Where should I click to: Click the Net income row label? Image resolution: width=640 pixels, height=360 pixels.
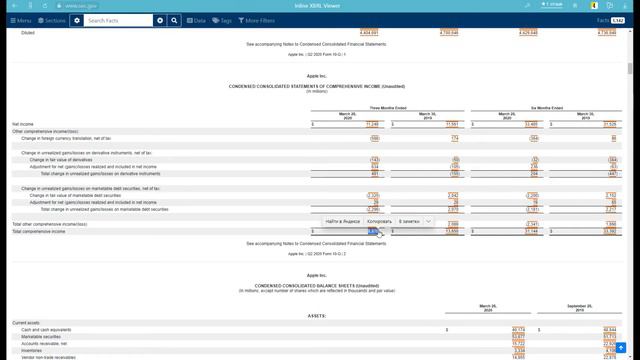[23, 124]
